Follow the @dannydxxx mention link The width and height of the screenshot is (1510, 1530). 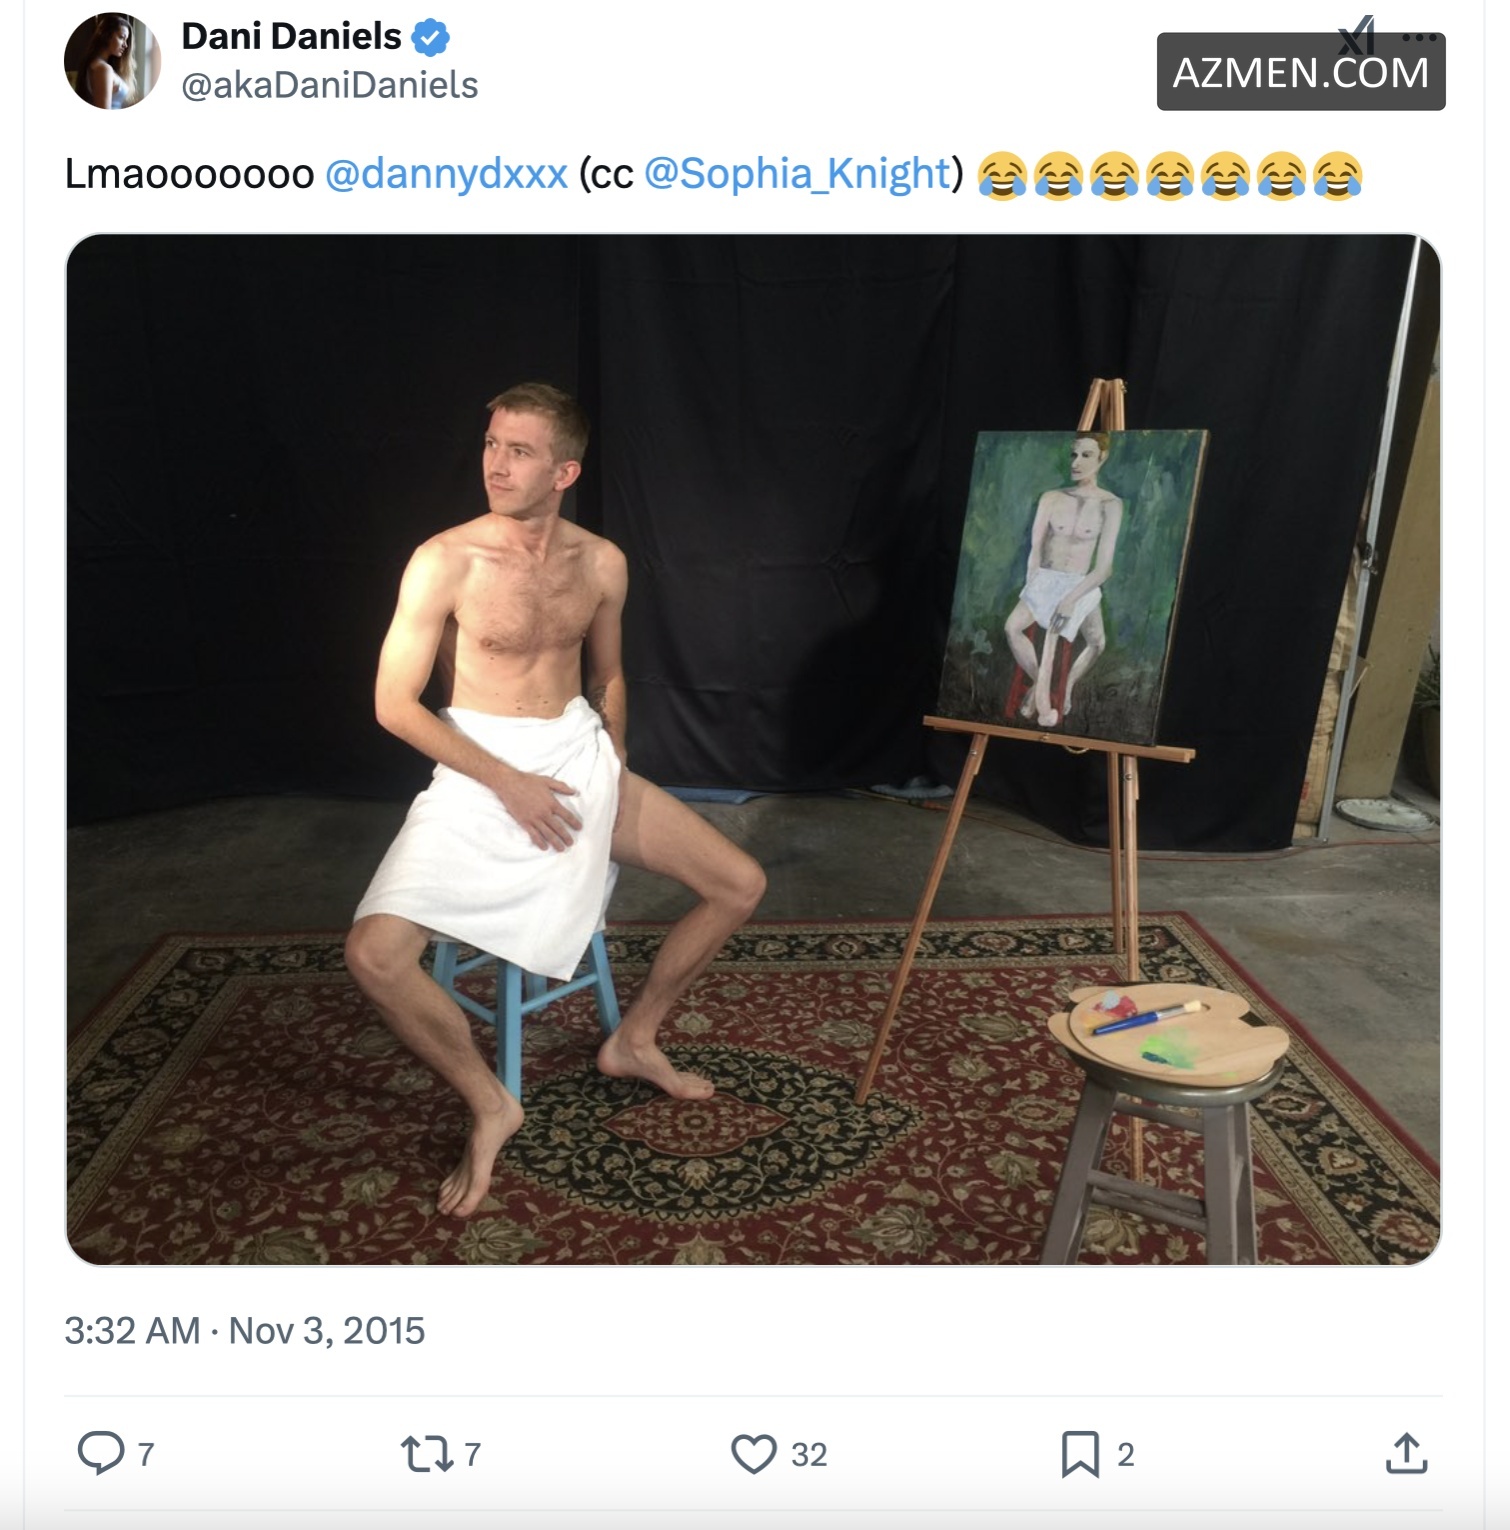point(446,174)
